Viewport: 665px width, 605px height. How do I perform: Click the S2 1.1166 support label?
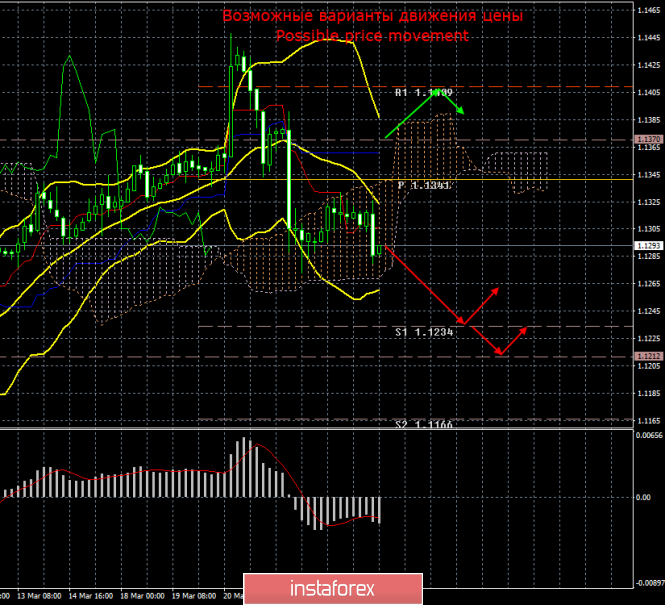[x=424, y=425]
